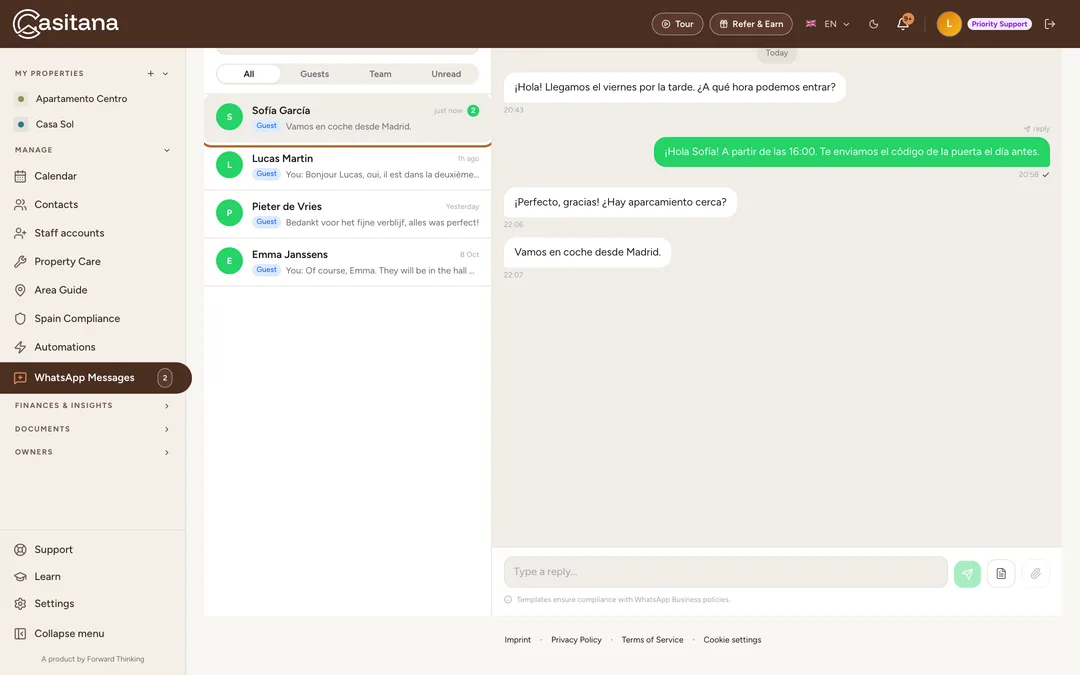Collapse the Manage section chevron
Image resolution: width=1080 pixels, height=675 pixels.
tap(167, 150)
